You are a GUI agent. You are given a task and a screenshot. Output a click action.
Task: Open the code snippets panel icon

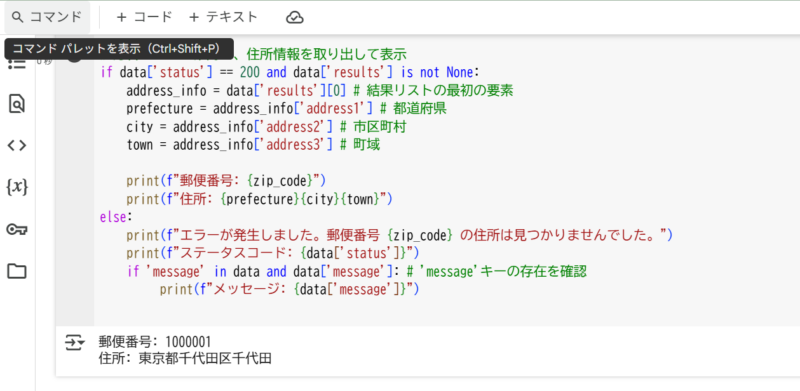click(x=17, y=146)
